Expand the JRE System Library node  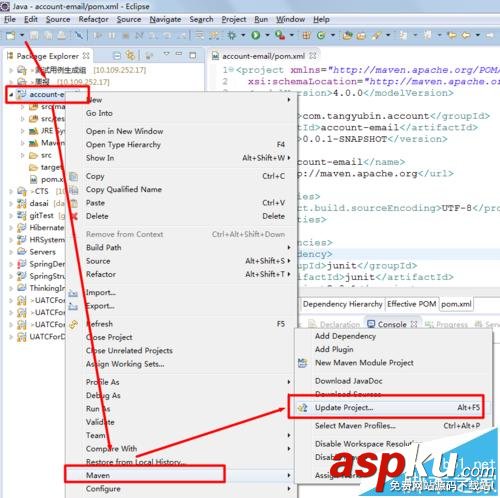click(x=23, y=131)
